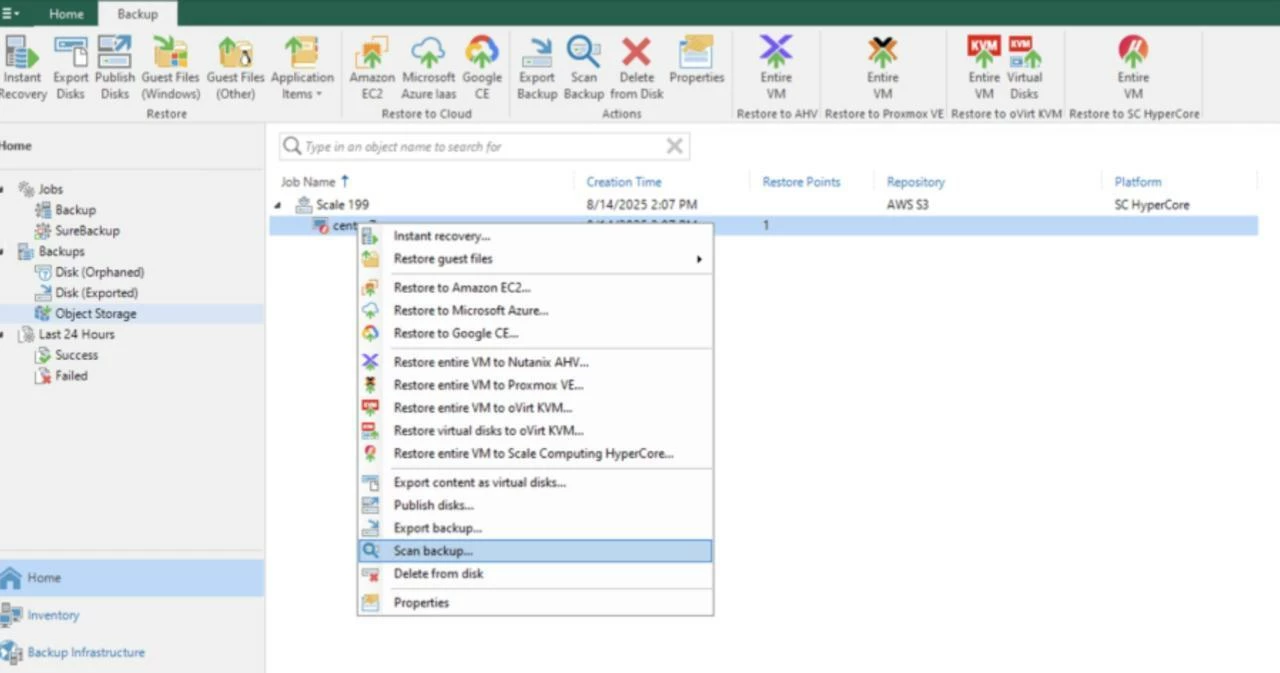This screenshot has width=1280, height=673.
Task: Collapse the Scale 199 job row
Action: click(x=278, y=205)
